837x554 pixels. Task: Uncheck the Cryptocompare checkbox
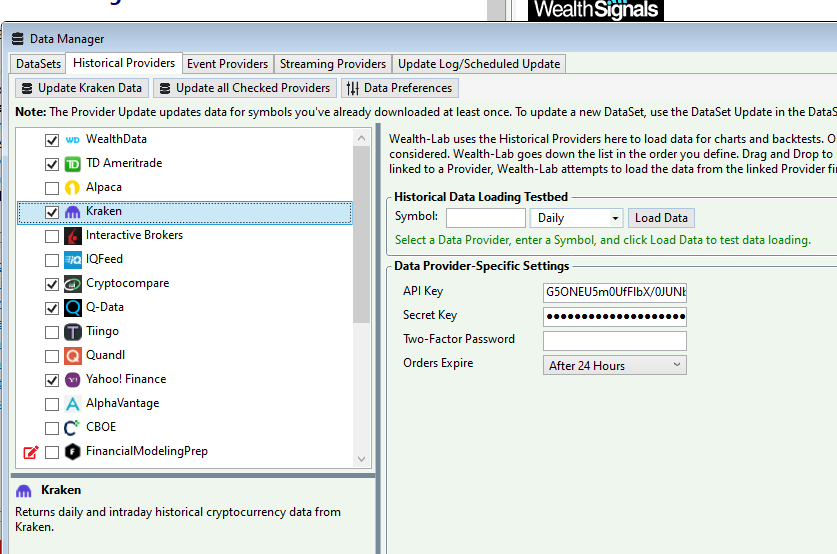coord(52,284)
